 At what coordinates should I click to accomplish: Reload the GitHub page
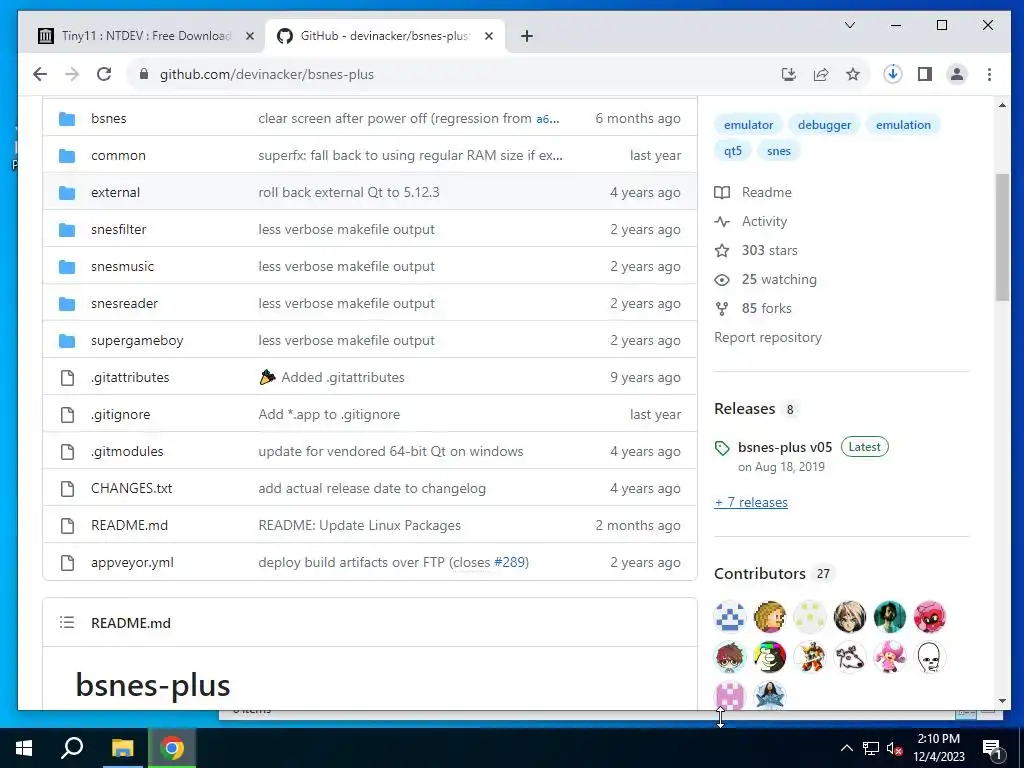coord(104,74)
